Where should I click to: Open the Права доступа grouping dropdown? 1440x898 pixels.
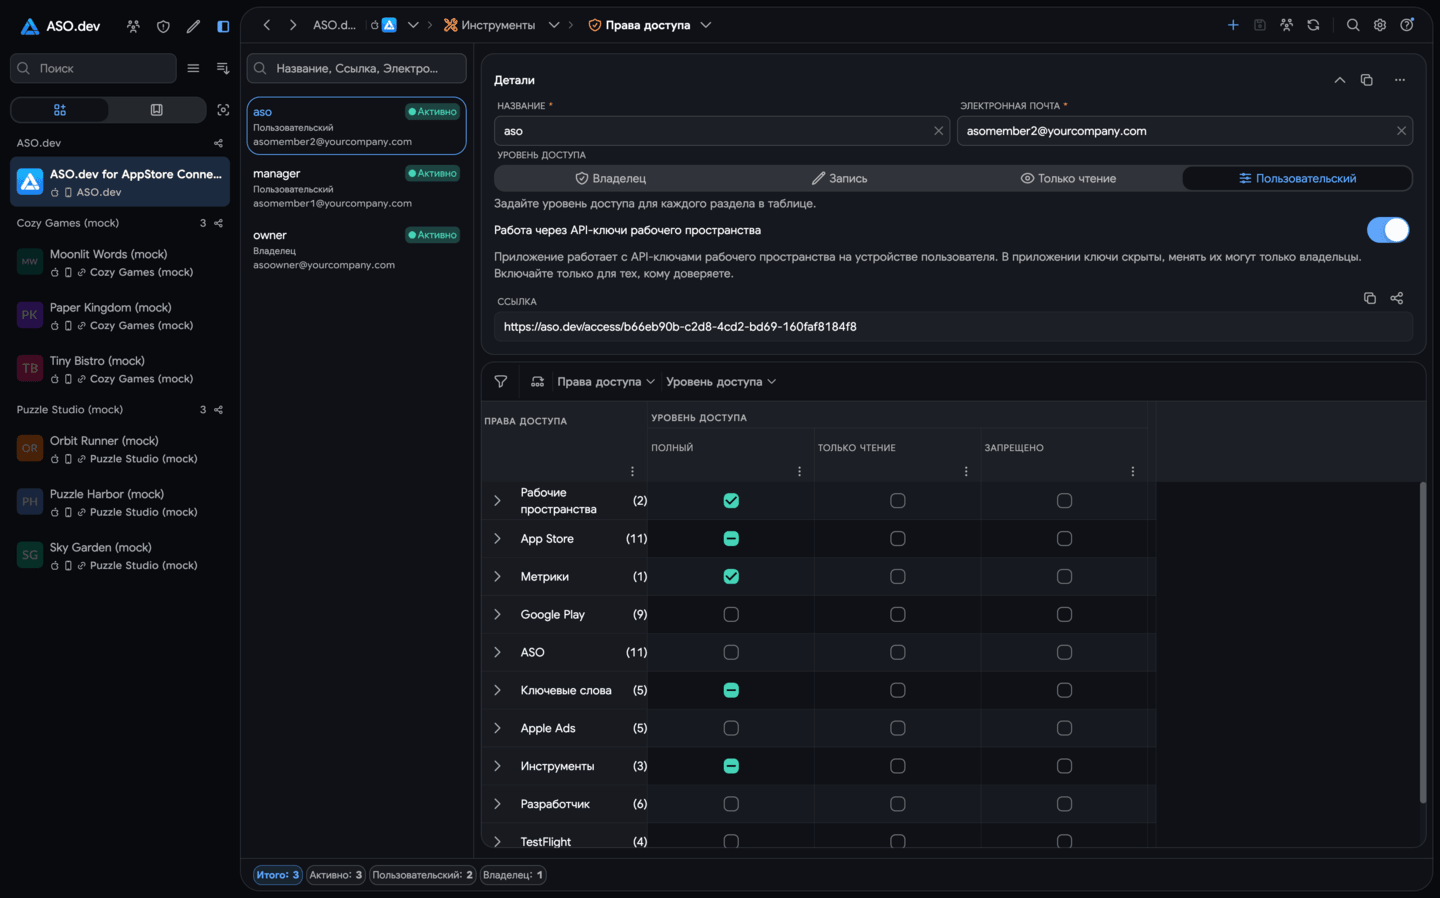pos(606,381)
